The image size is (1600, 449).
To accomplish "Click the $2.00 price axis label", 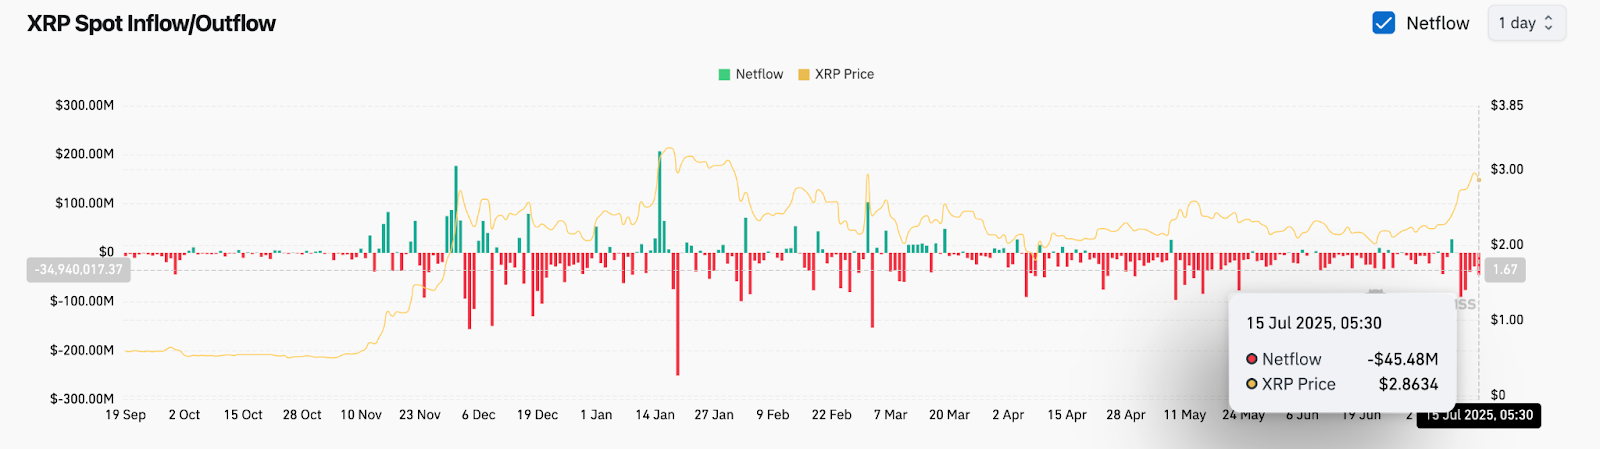I will [x=1507, y=244].
